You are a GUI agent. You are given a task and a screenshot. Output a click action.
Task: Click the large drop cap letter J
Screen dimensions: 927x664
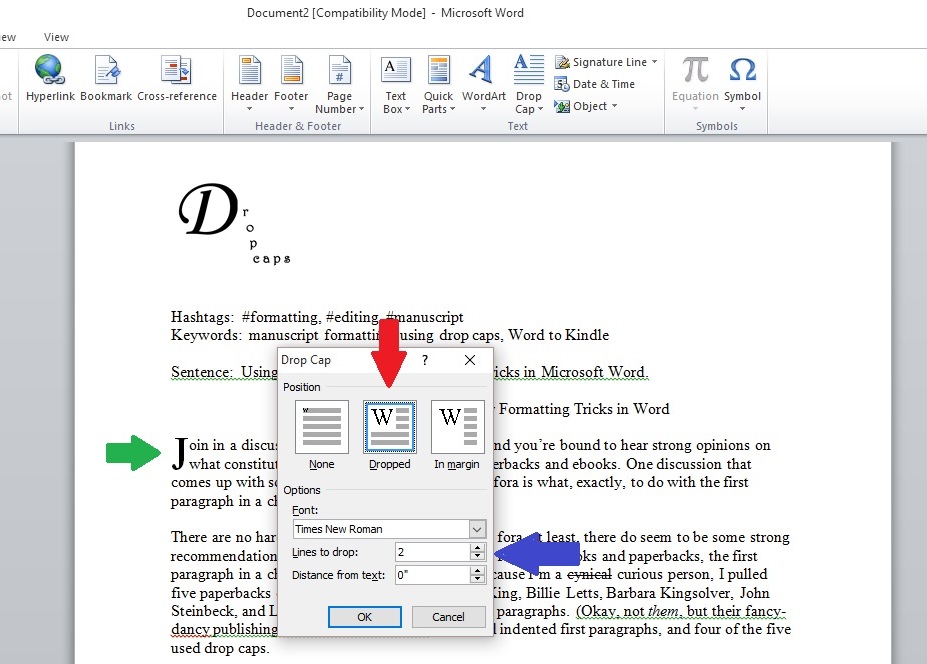coord(180,454)
